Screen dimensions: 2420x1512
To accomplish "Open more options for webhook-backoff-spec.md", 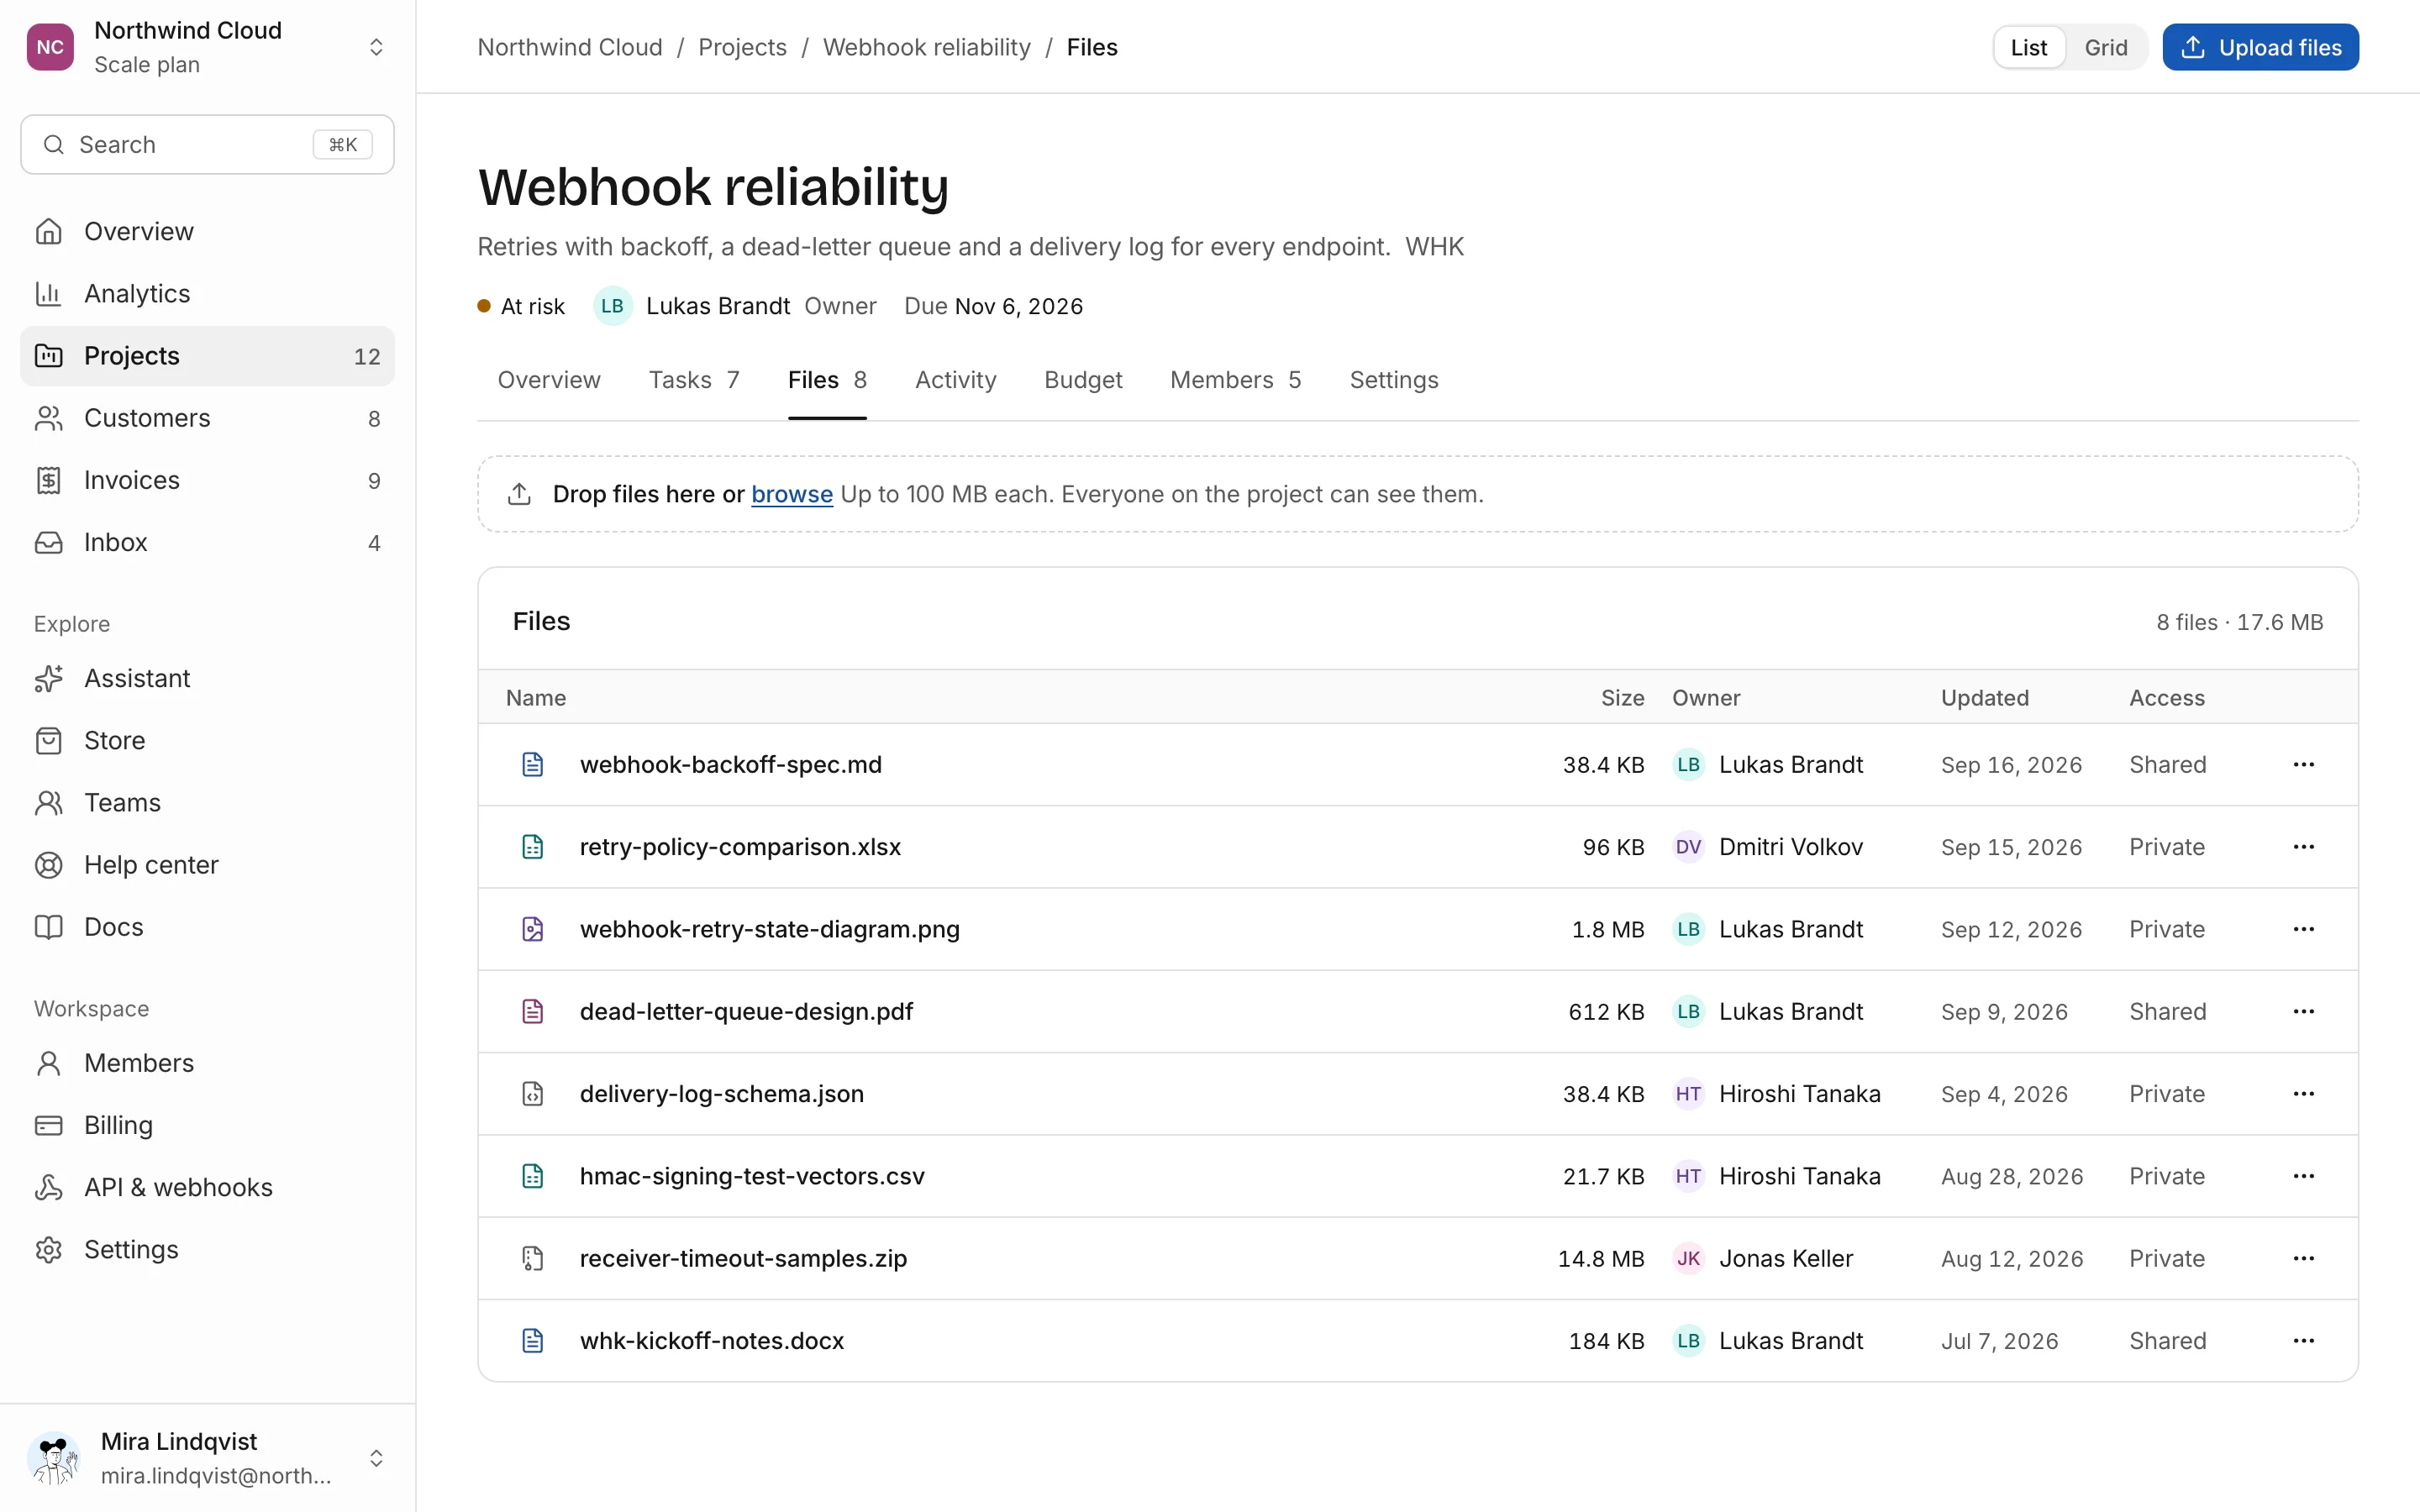I will coord(2303,764).
